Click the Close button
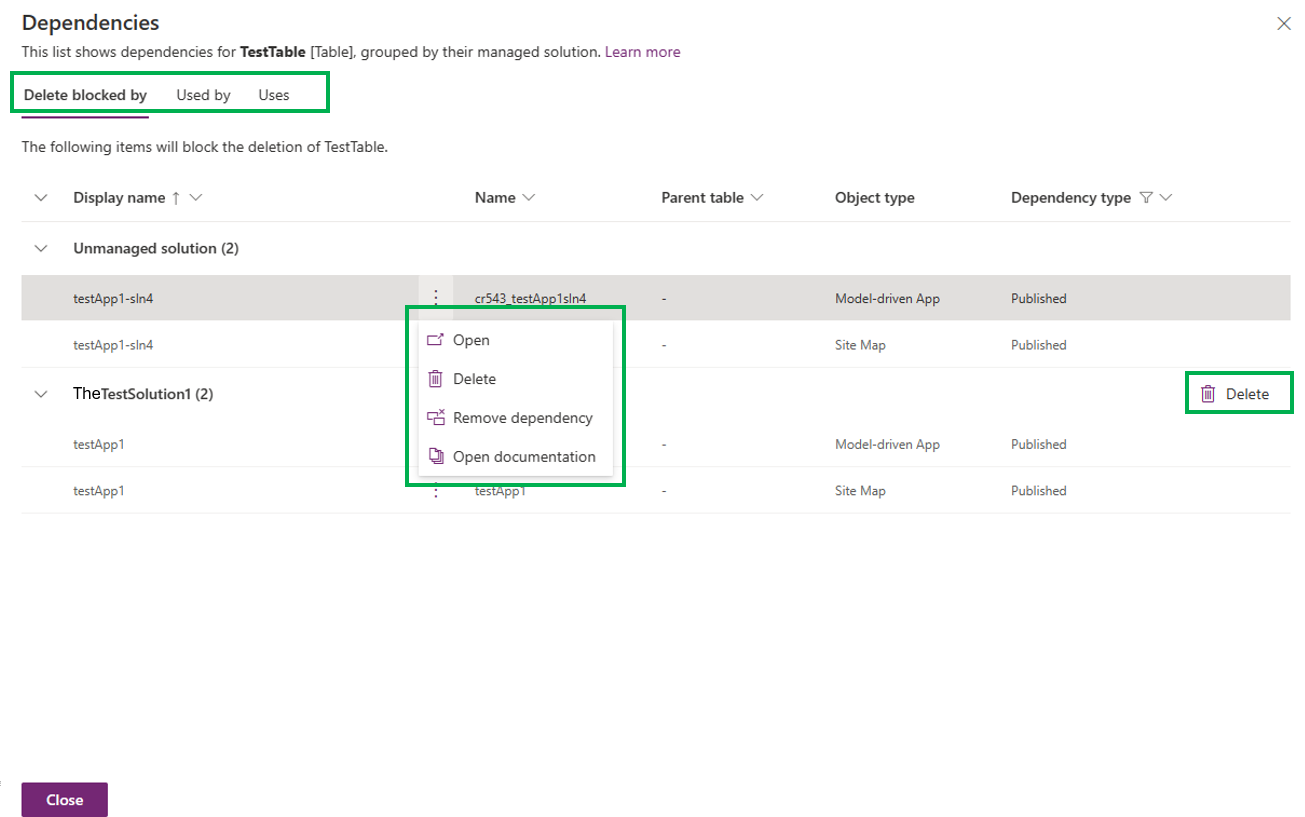This screenshot has width=1305, height=817. [64, 799]
